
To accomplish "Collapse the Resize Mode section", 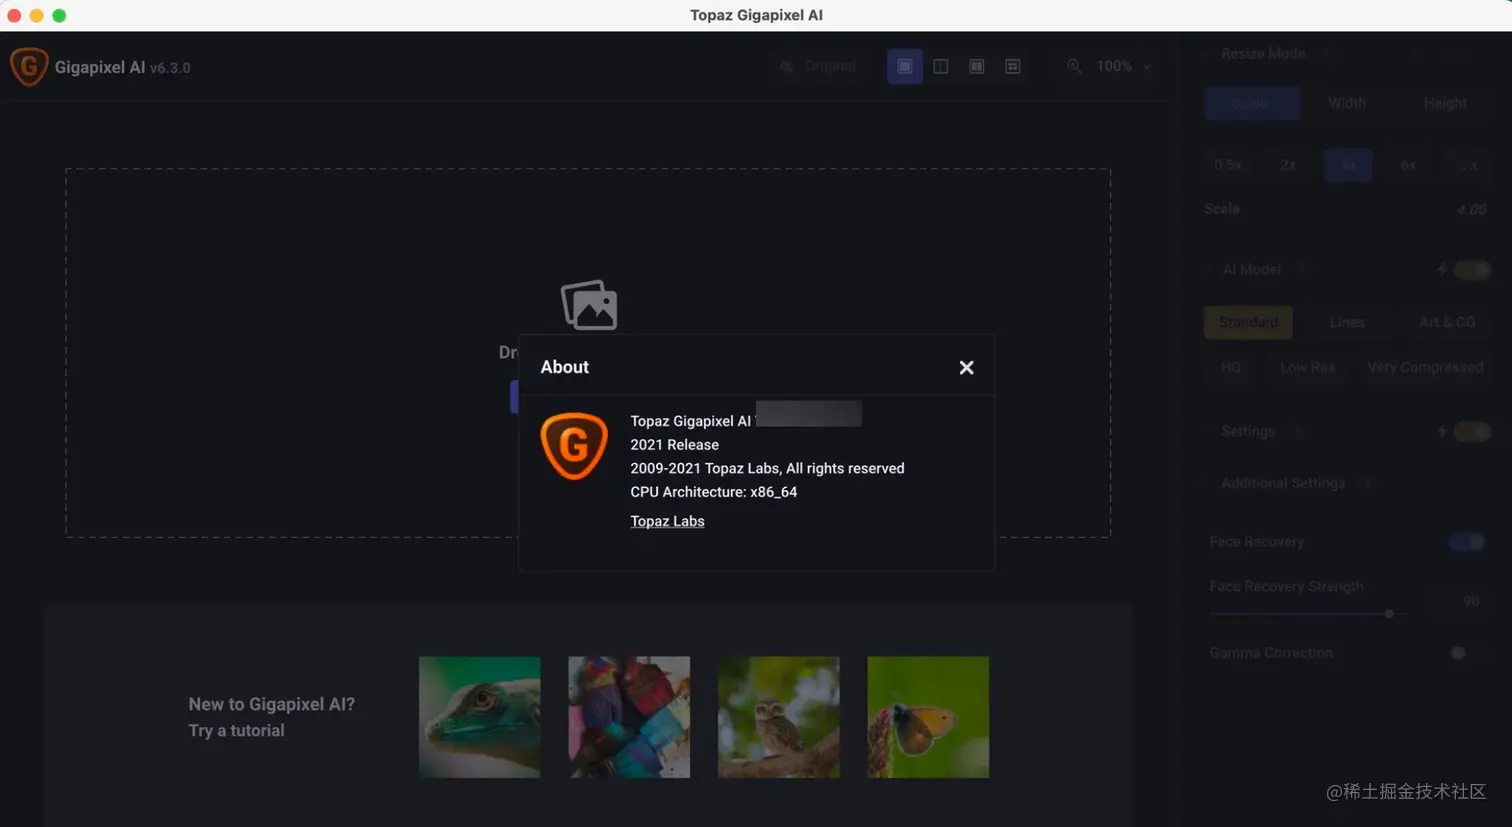I will tap(1263, 54).
